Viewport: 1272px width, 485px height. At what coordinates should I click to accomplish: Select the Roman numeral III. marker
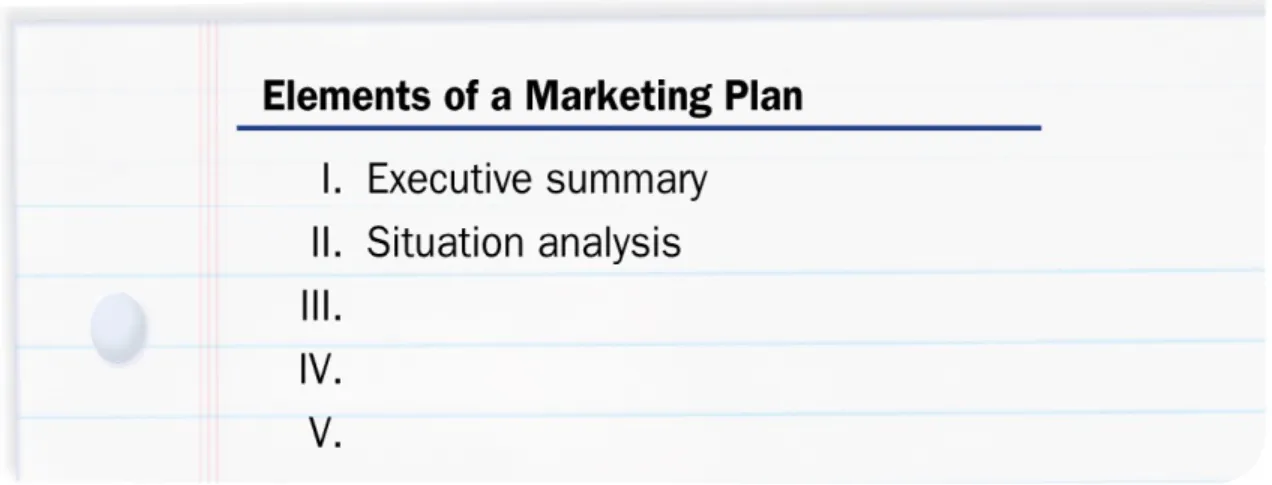pyautogui.click(x=322, y=308)
